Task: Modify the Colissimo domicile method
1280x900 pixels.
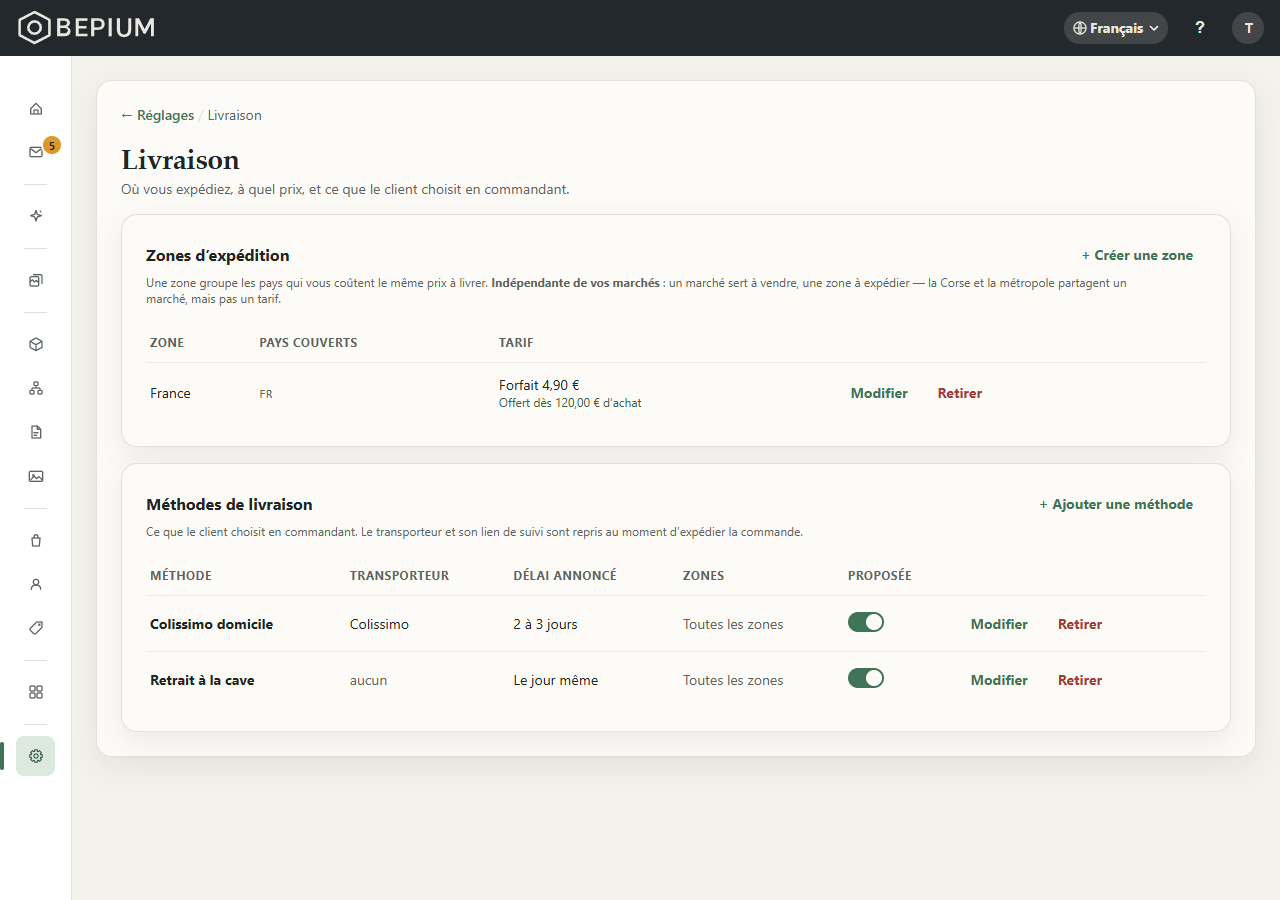Action: [x=999, y=624]
